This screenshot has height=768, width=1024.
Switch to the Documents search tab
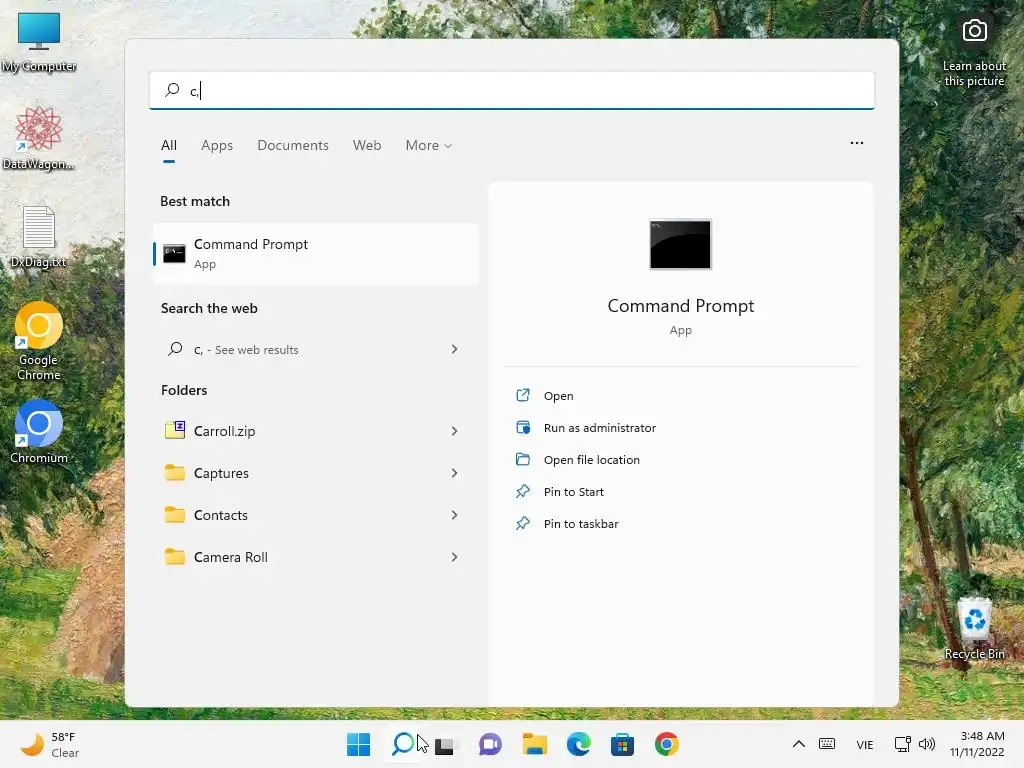(293, 145)
